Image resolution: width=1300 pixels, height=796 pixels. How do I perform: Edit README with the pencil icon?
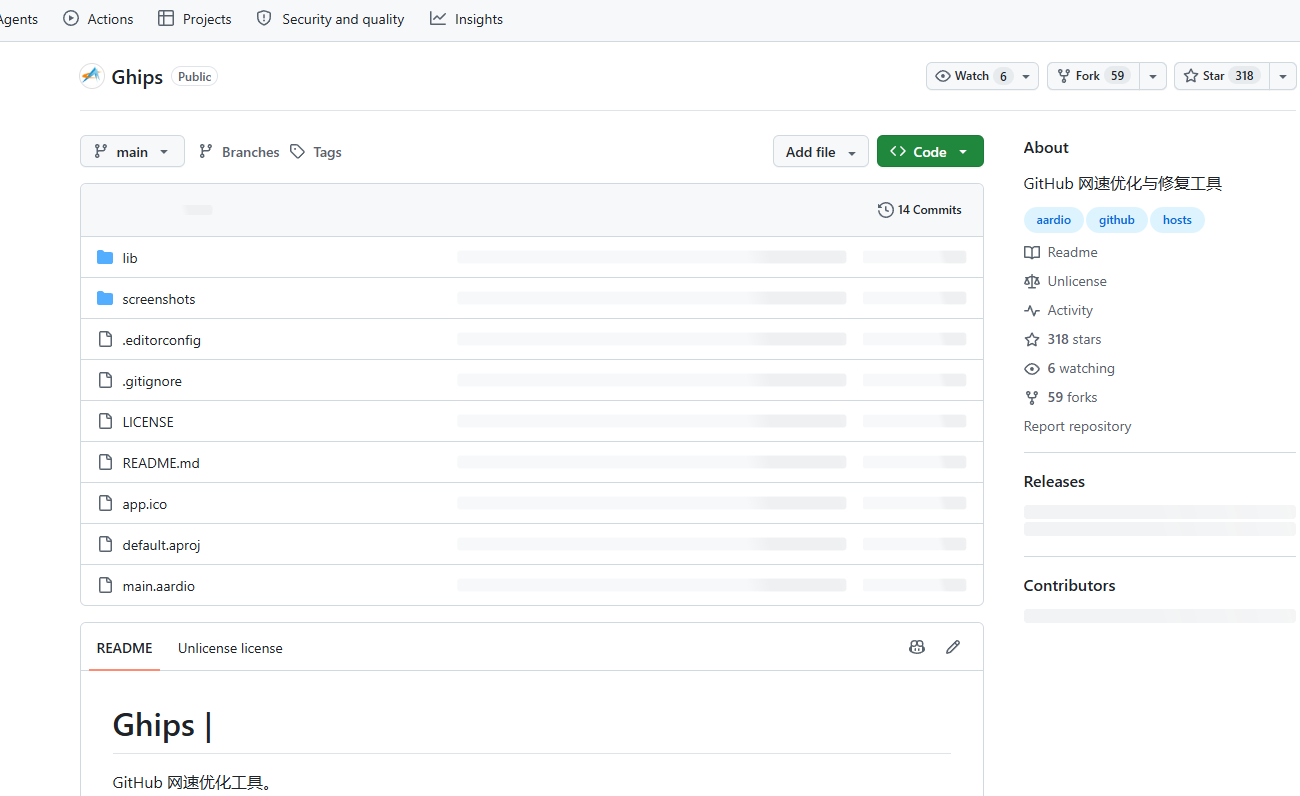[x=953, y=647]
